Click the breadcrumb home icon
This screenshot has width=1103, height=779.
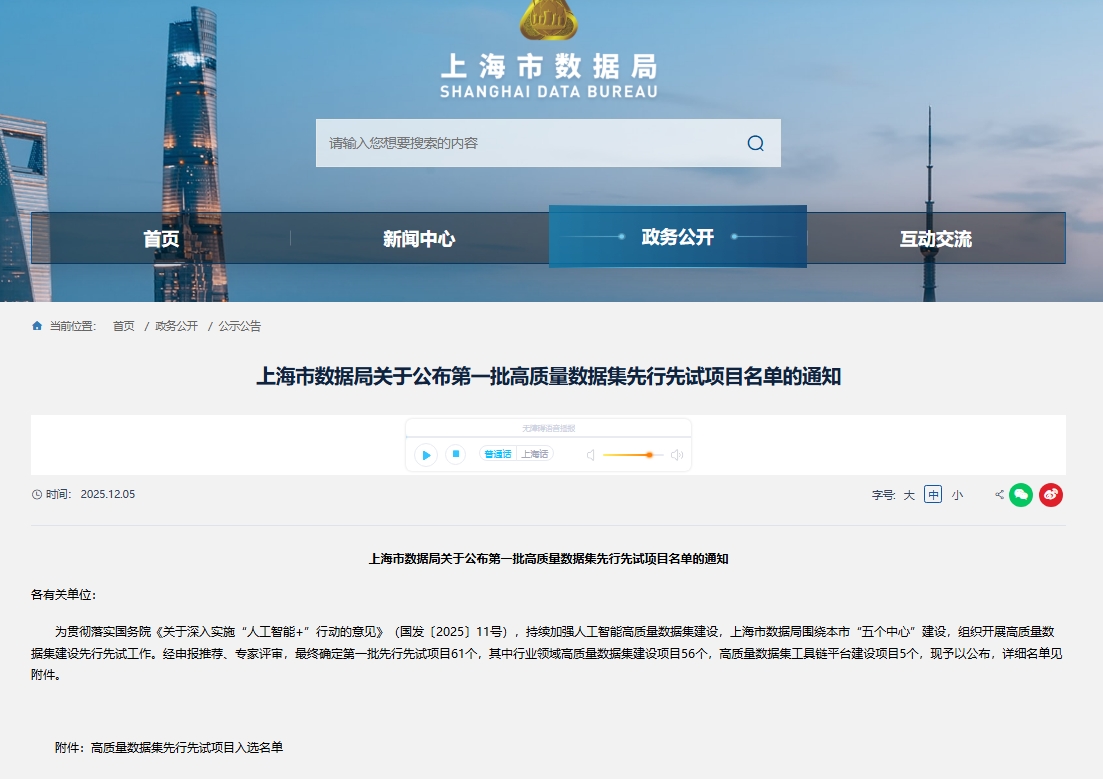coord(37,326)
